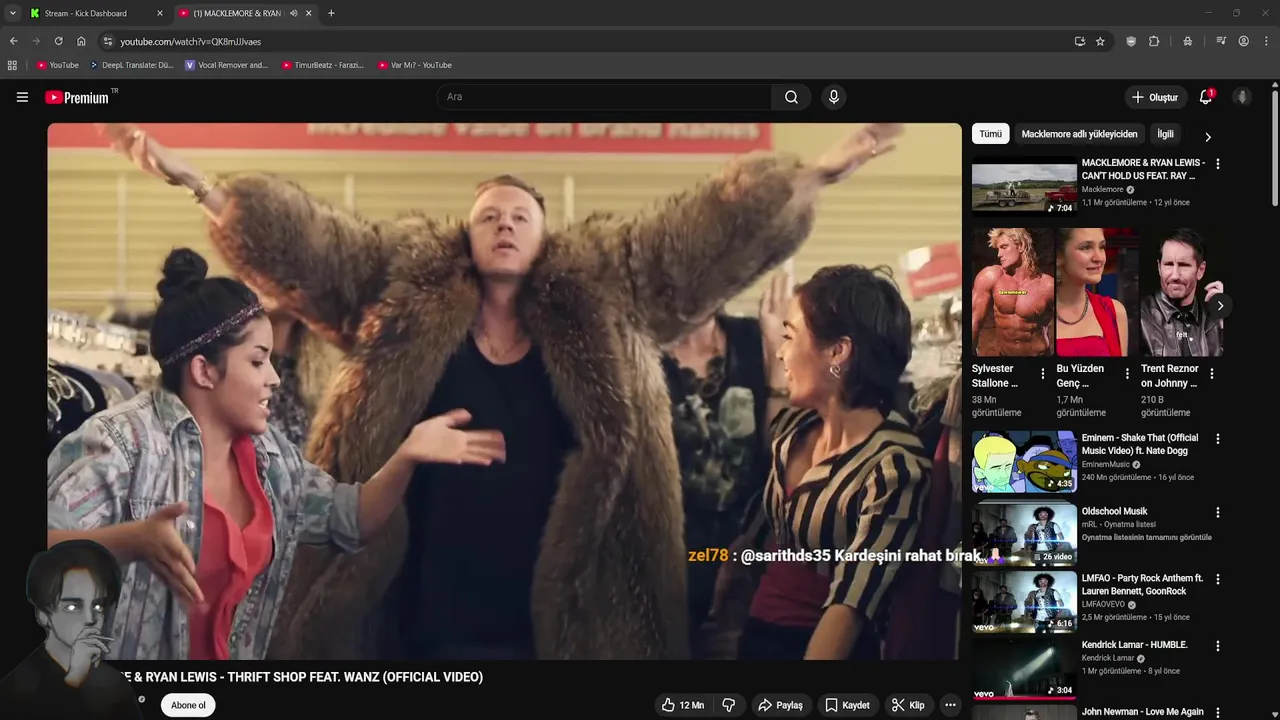Open Kendrick Lamar HUMBLE. video
This screenshot has width=1280, height=720.
coord(1024,669)
